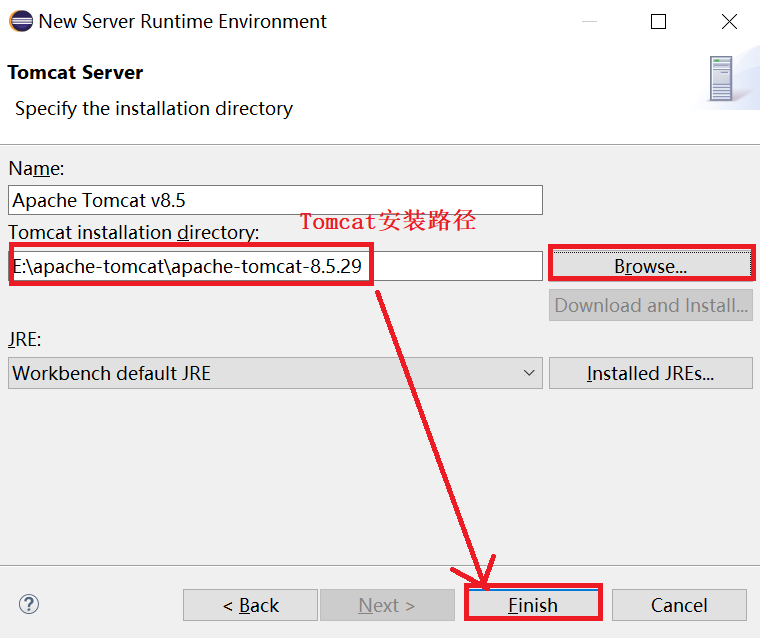Click the 'Name:' label

36,168
